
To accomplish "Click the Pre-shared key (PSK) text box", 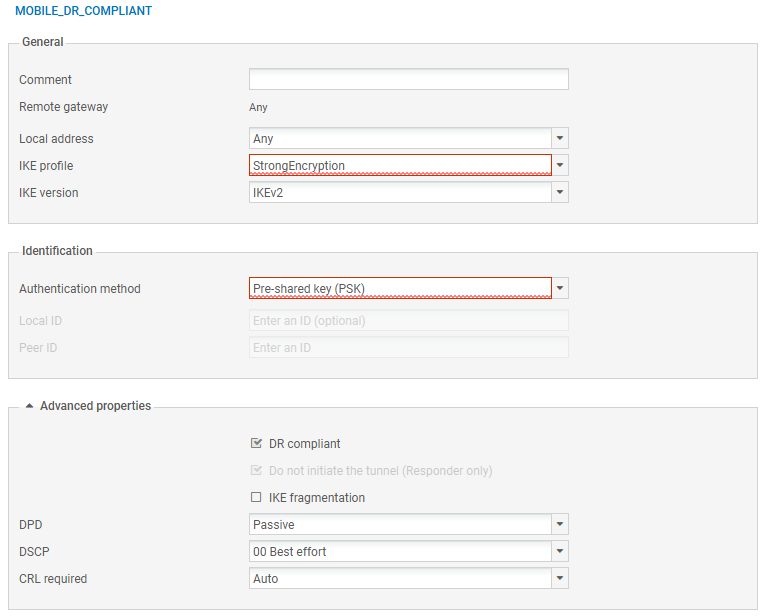I will pos(399,289).
